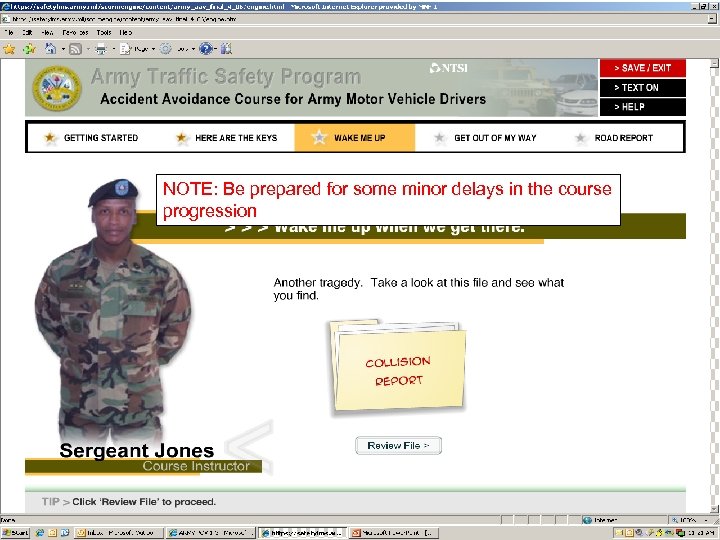Click the Home icon in toolbar
This screenshot has width=720, height=540.
pos(51,49)
